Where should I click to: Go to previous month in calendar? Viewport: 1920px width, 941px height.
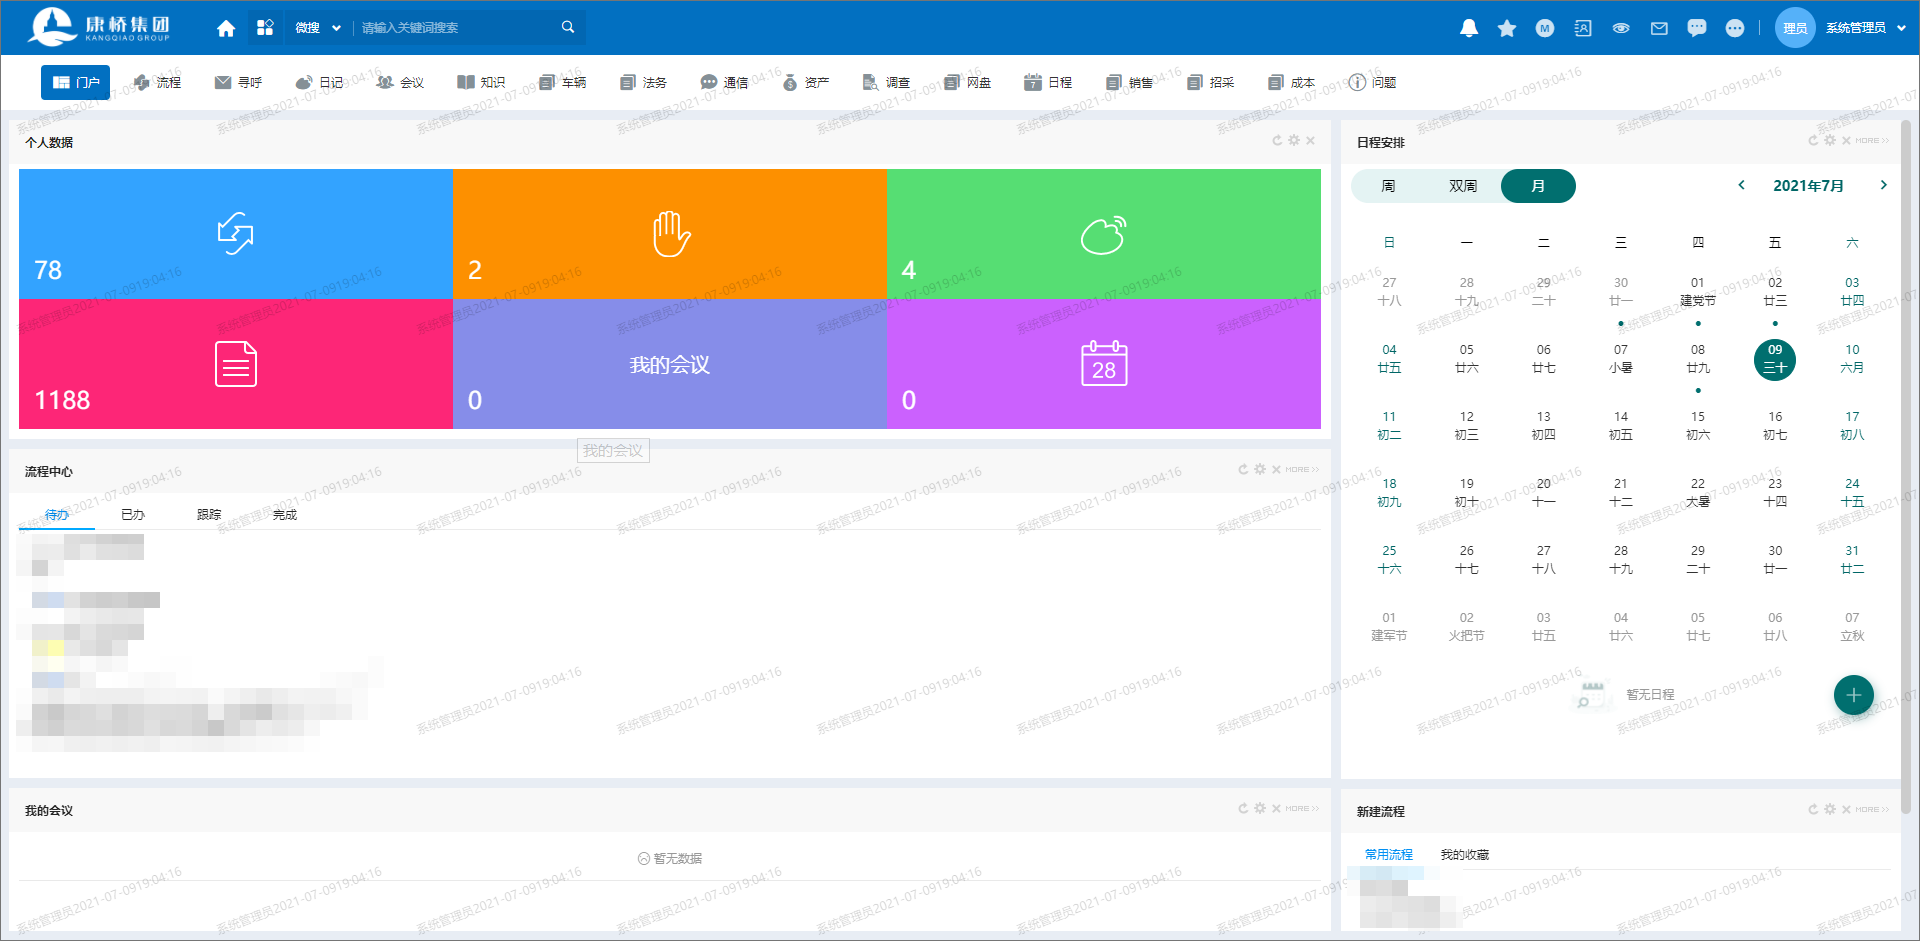1741,185
